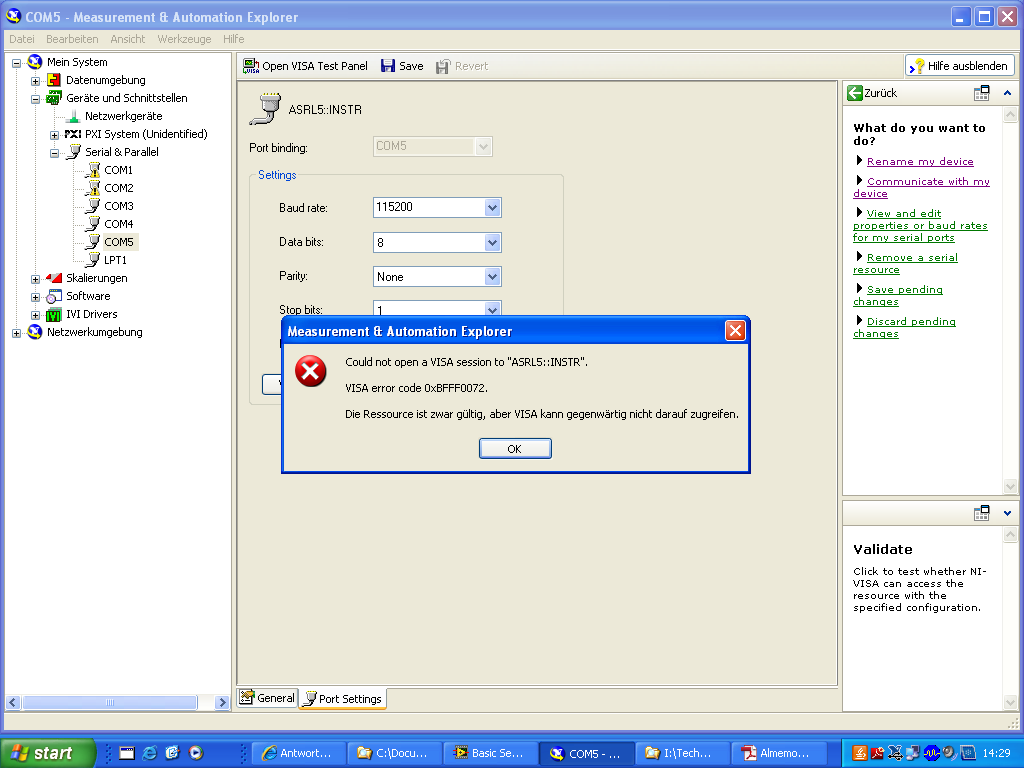Open the Werkzeuge menu
The image size is (1024, 768).
pyautogui.click(x=184, y=39)
